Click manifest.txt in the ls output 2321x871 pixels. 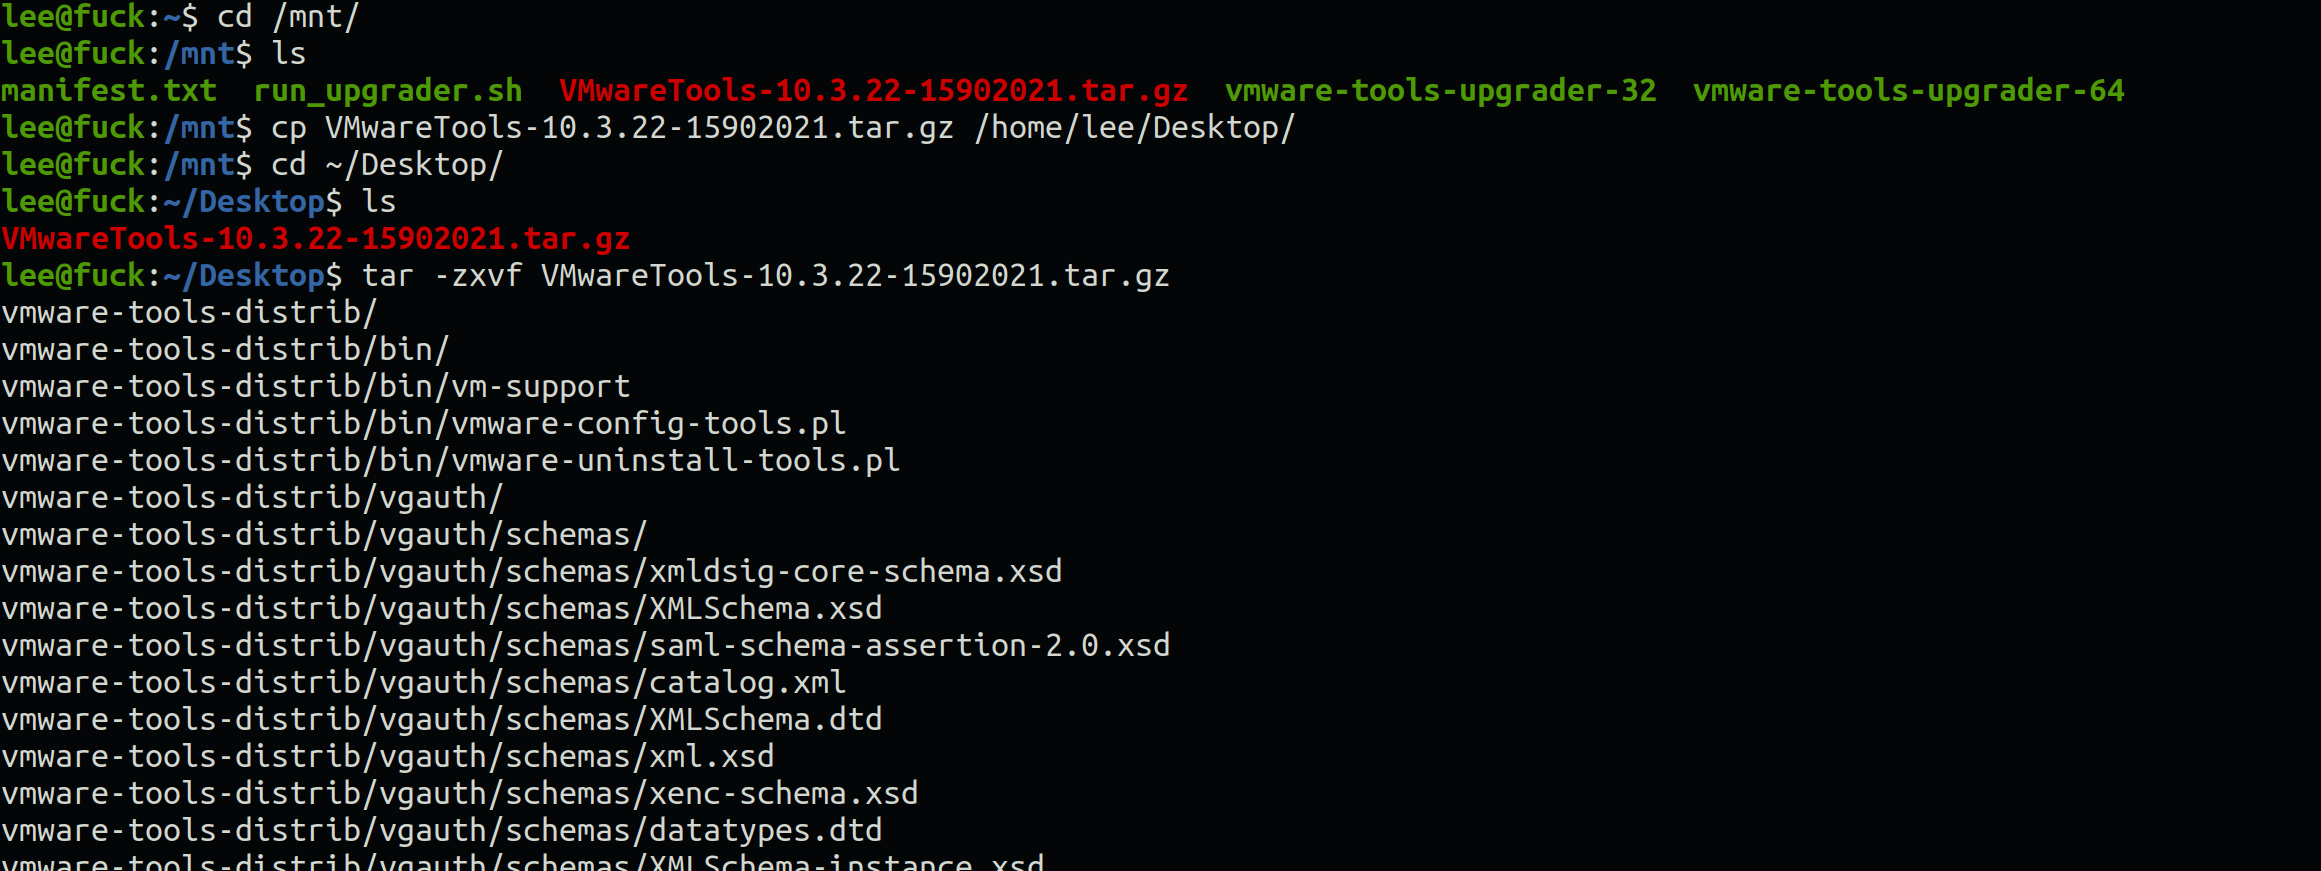coord(109,91)
